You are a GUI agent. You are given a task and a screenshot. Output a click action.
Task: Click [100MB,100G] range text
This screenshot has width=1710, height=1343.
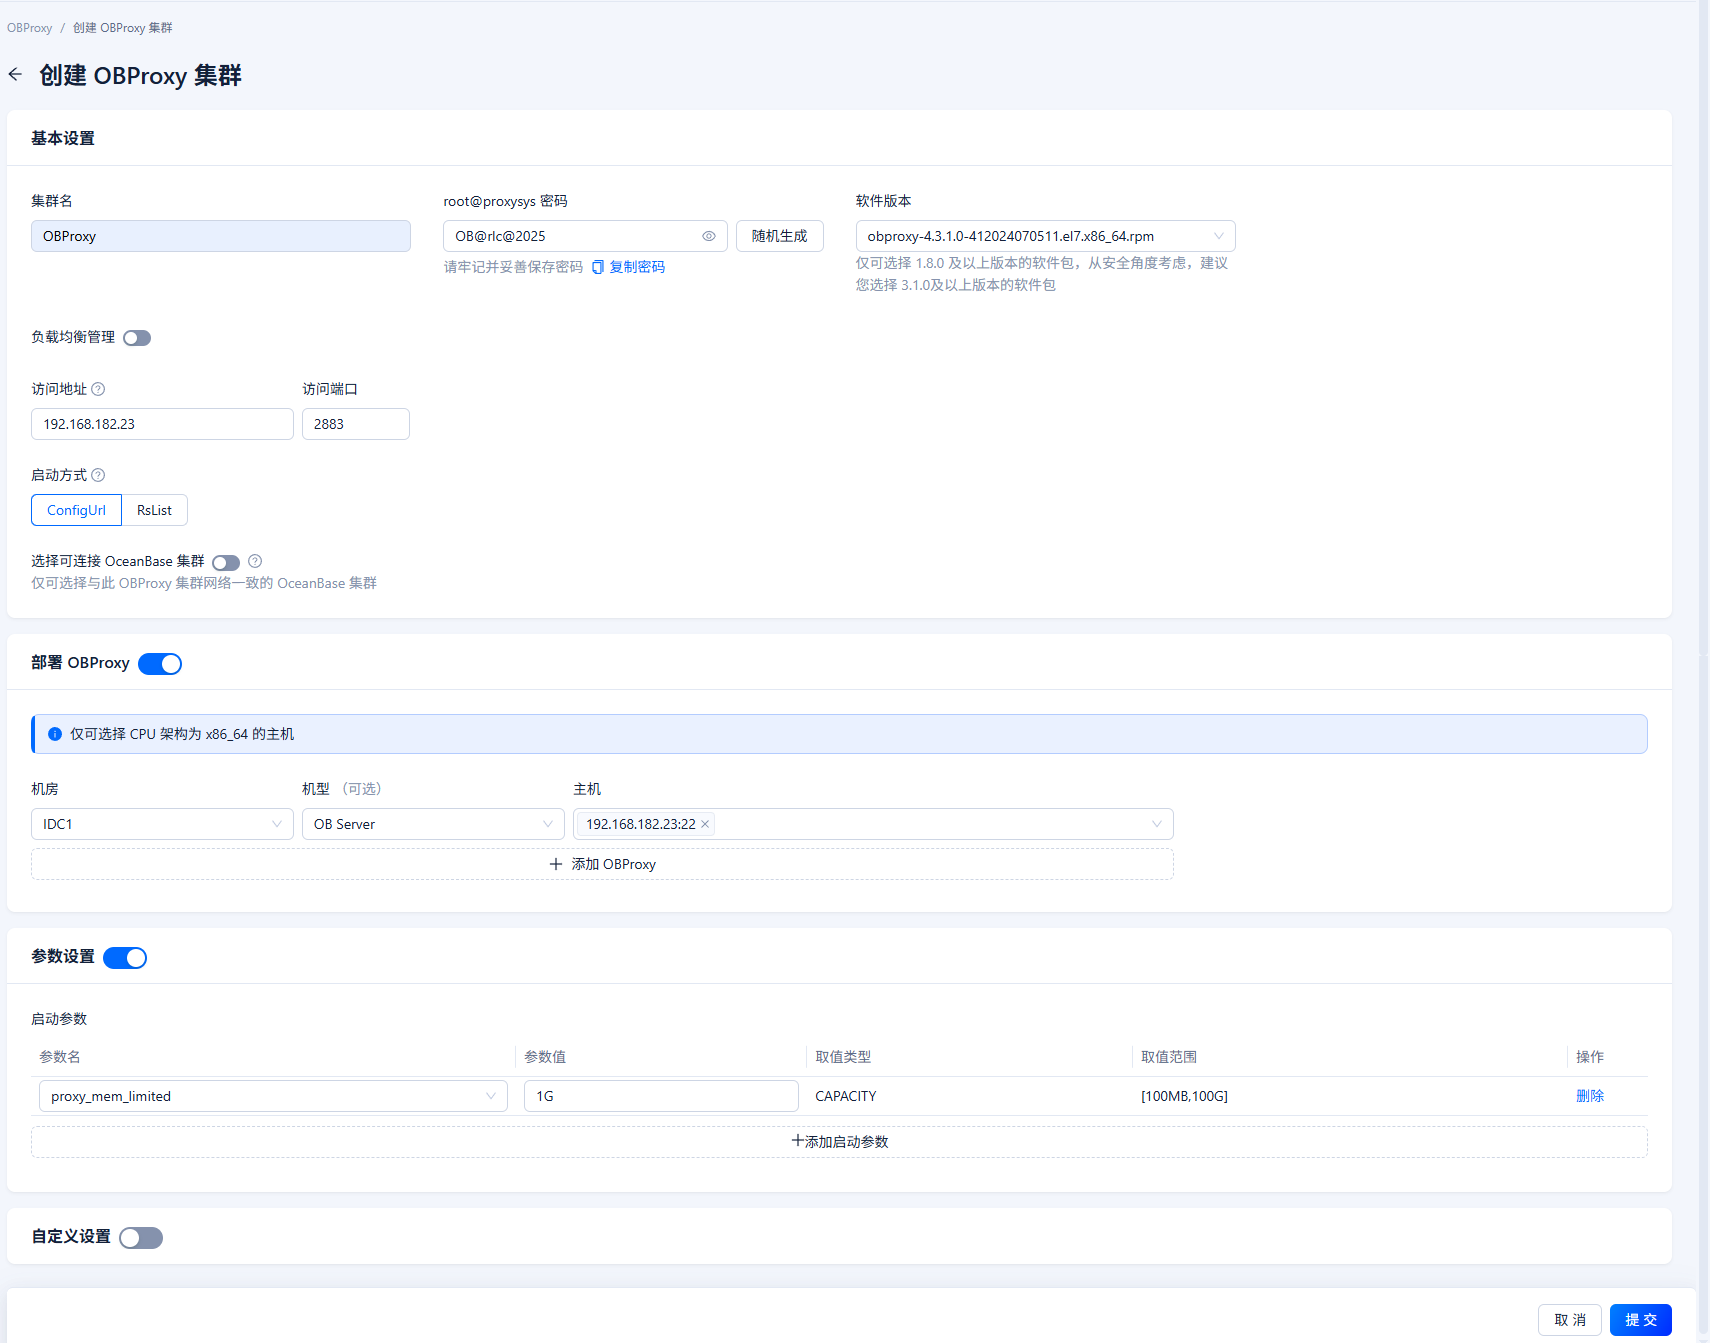point(1184,1096)
